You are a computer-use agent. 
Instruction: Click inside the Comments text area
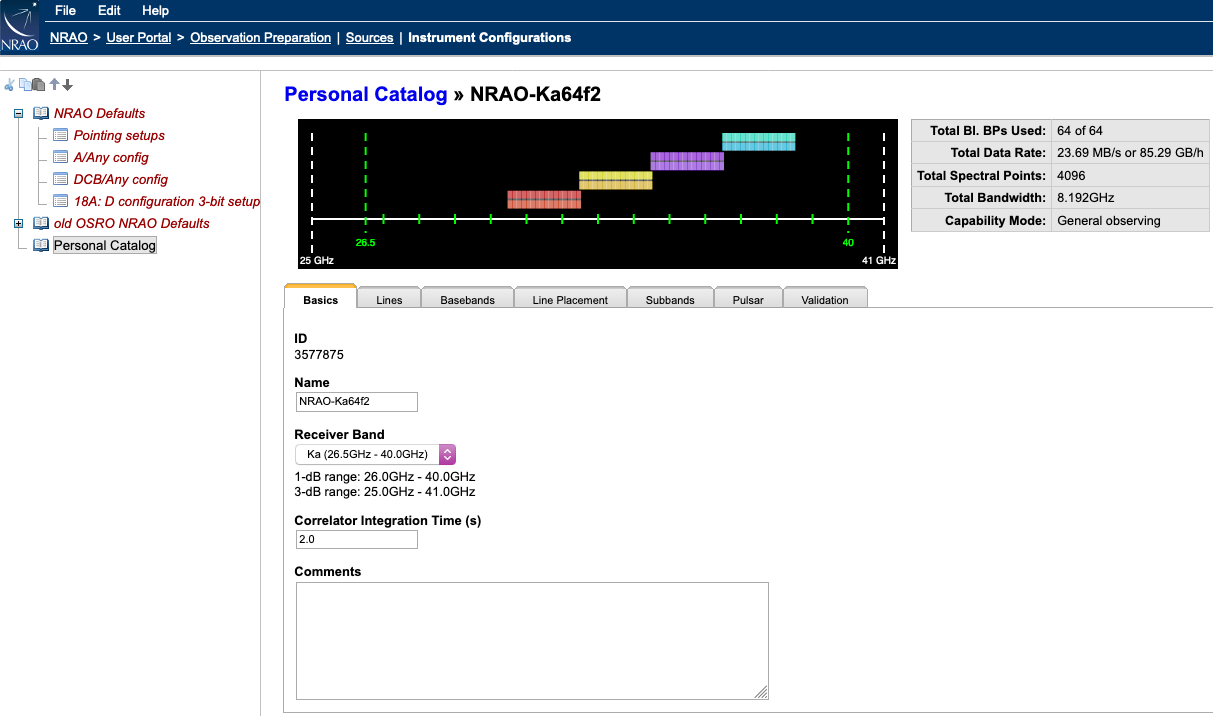point(532,640)
